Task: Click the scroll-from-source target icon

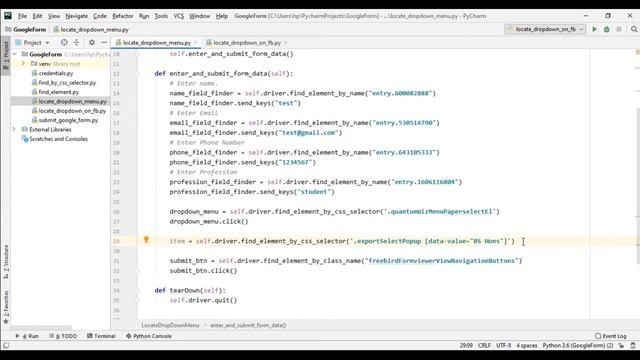Action: [64, 42]
